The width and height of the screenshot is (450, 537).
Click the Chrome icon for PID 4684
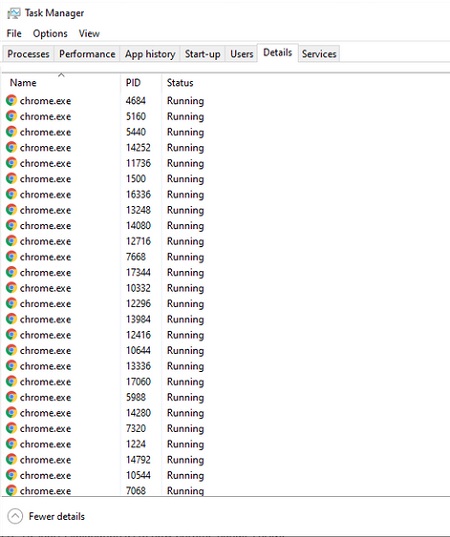(11, 101)
